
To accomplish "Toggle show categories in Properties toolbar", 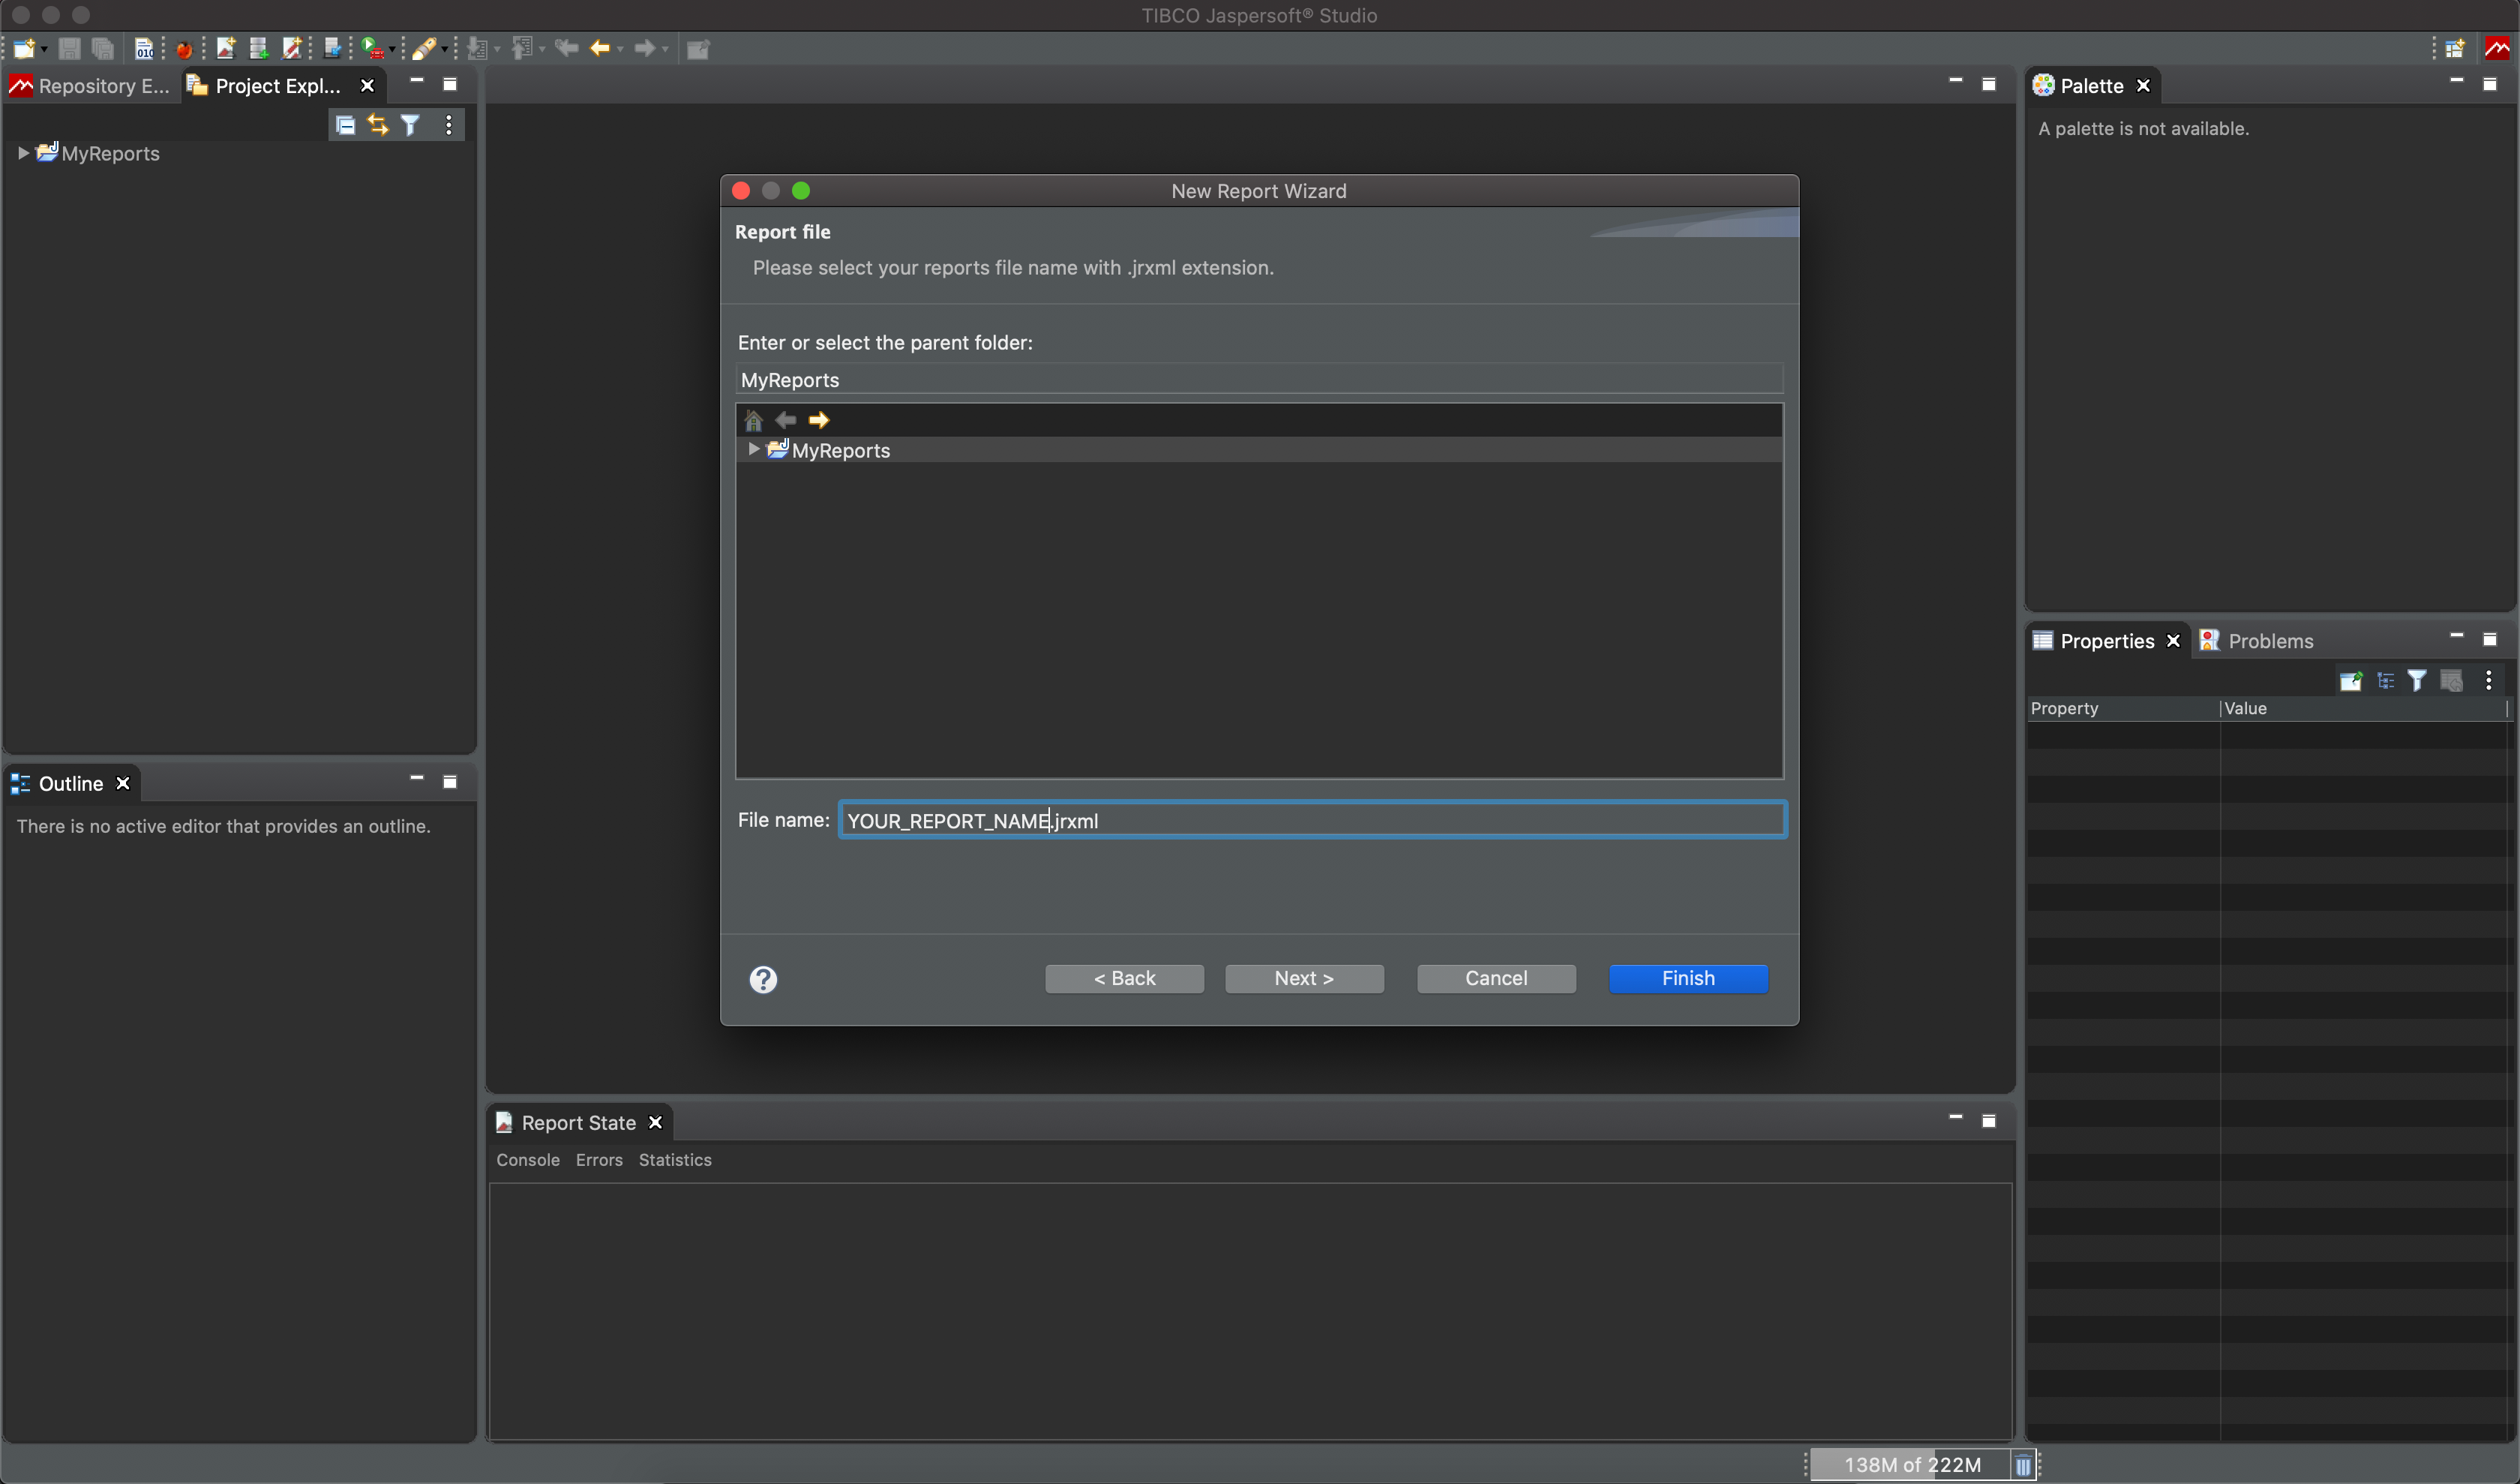I will [2385, 681].
